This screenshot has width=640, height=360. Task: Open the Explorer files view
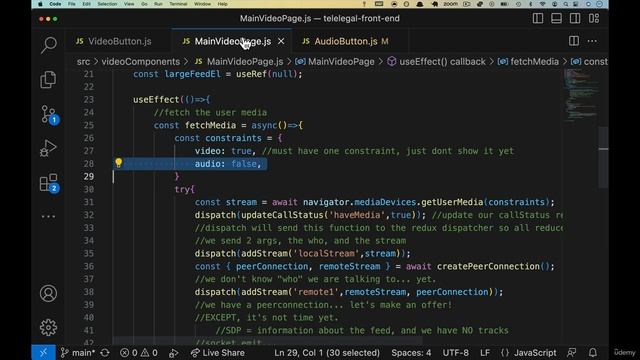[48, 79]
